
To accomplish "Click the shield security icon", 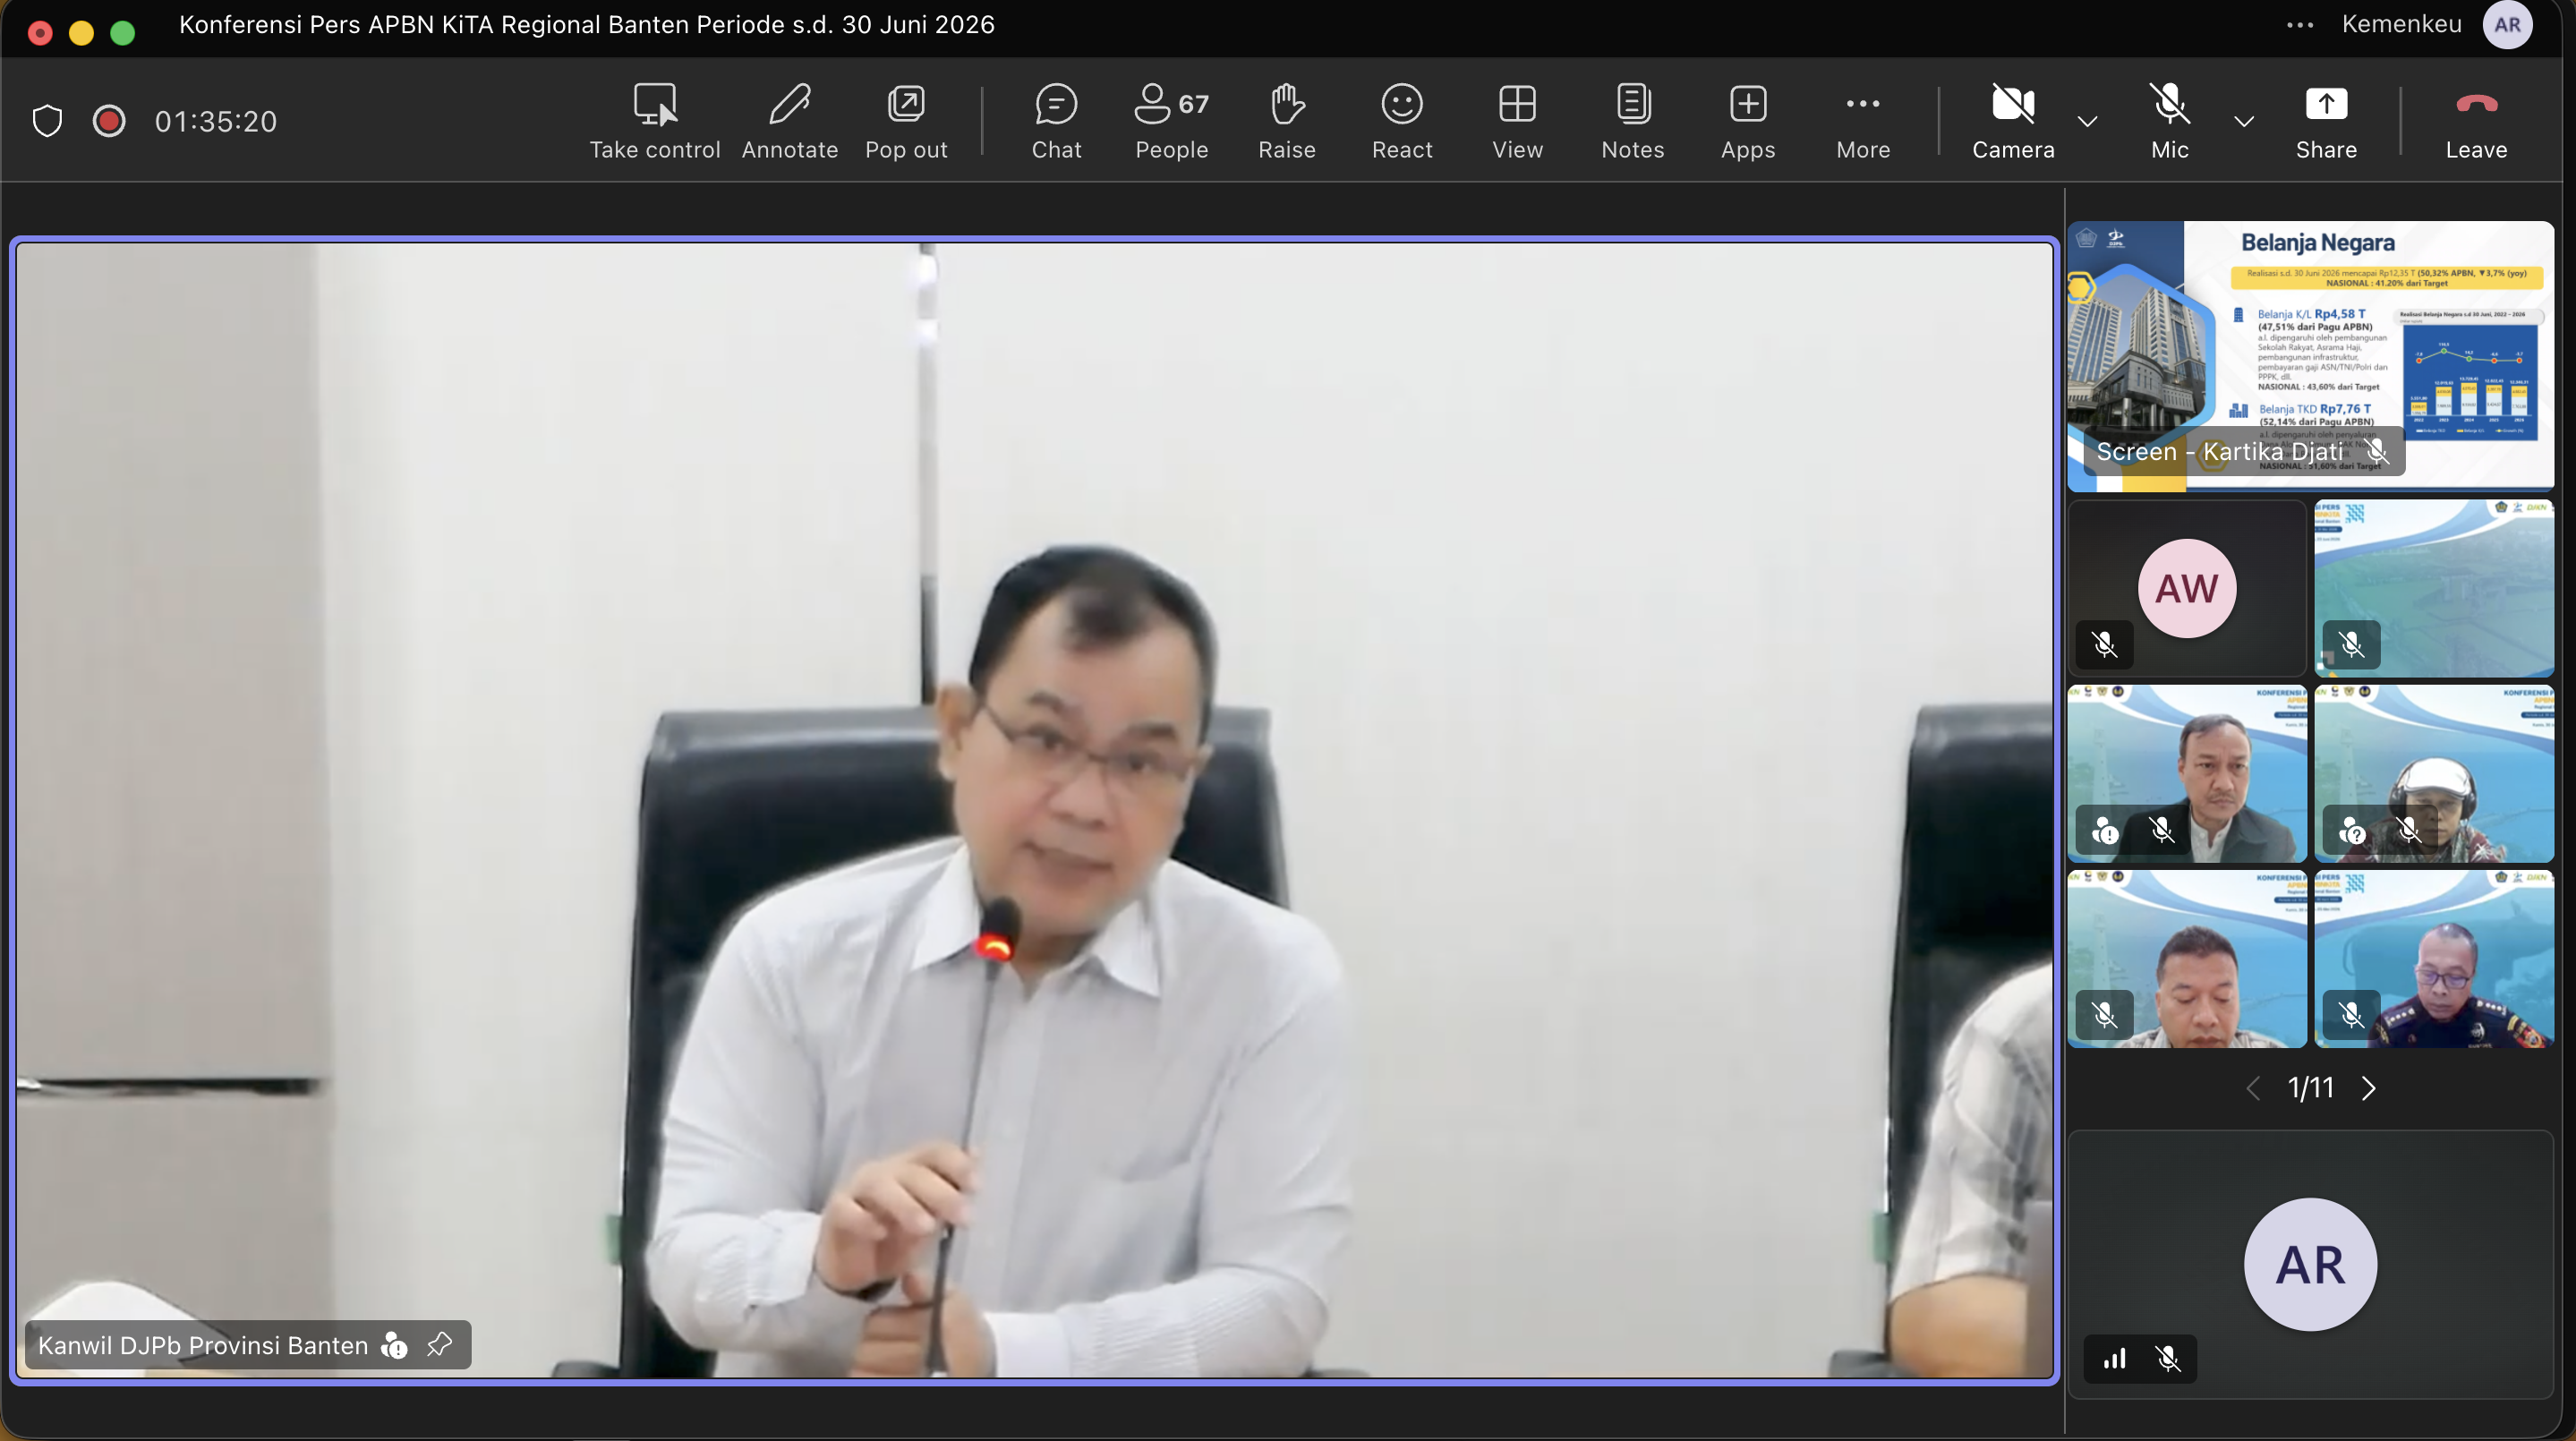I will (x=47, y=121).
